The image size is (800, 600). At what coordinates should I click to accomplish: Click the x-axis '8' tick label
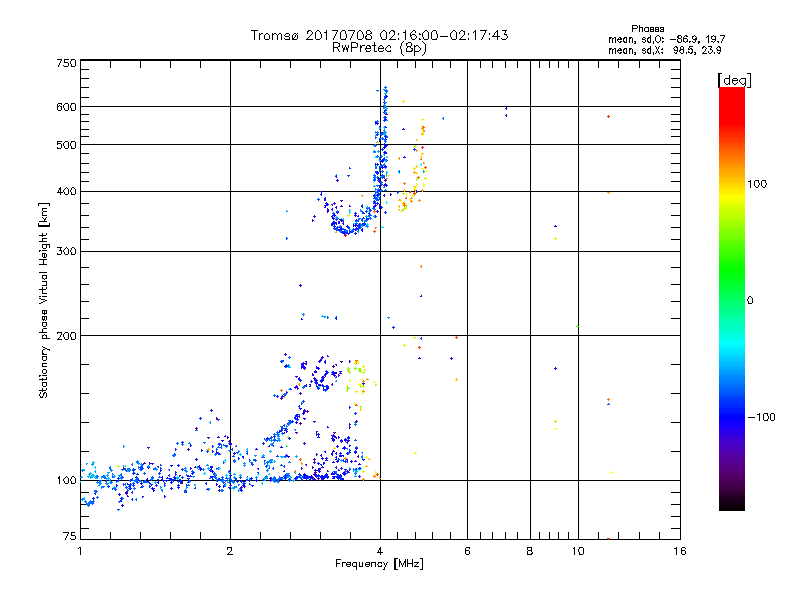[x=530, y=551]
